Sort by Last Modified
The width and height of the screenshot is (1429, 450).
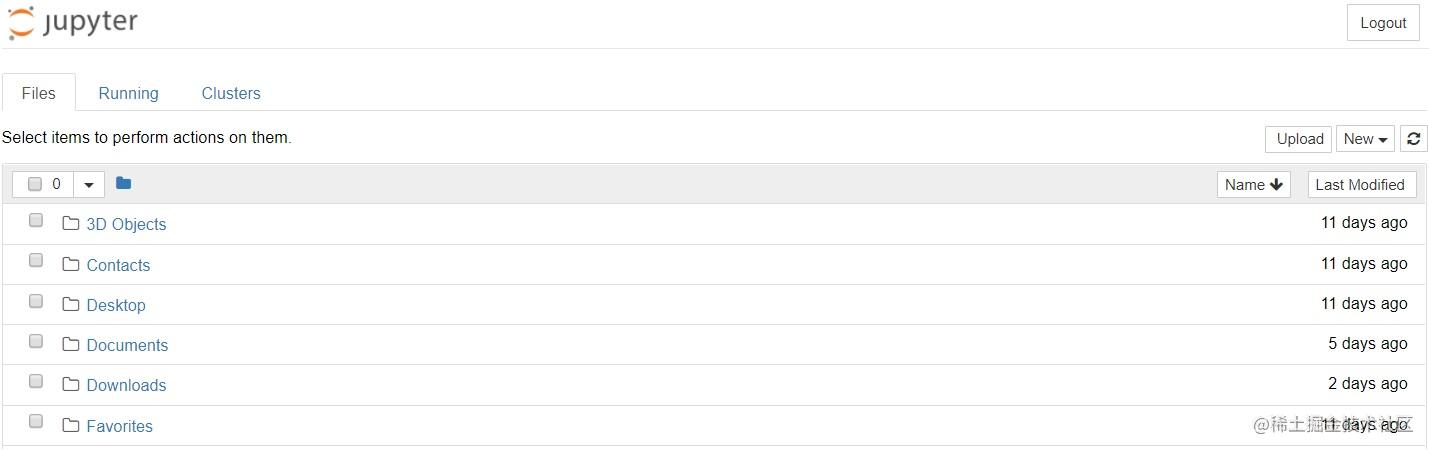point(1360,184)
